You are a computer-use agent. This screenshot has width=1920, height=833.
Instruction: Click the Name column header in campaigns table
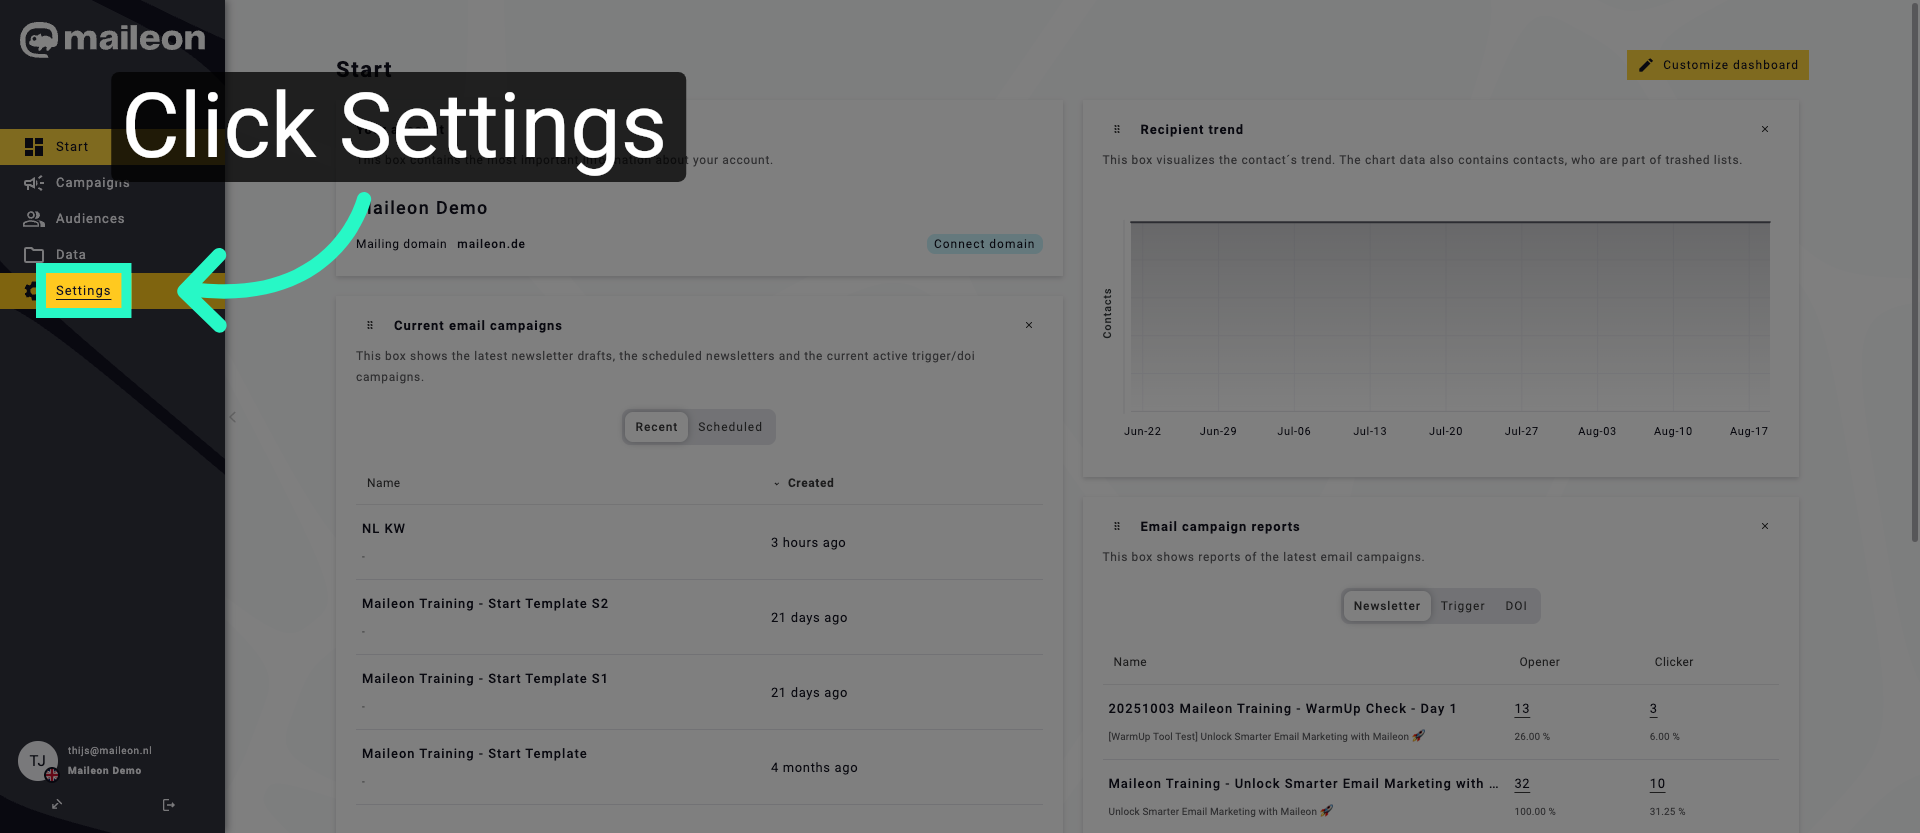(383, 483)
